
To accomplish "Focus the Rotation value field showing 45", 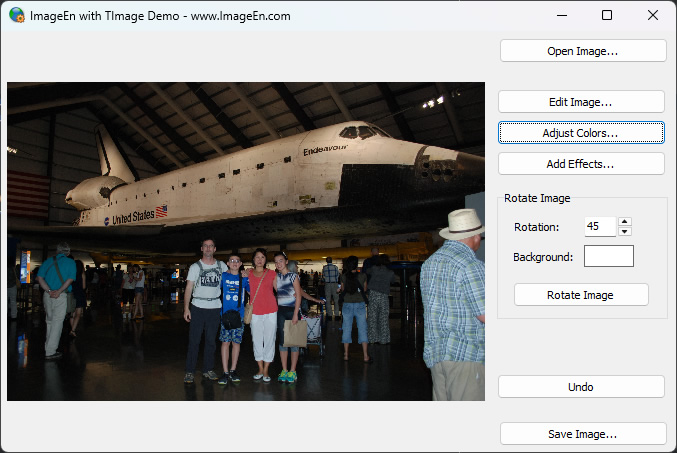I will (x=600, y=226).
